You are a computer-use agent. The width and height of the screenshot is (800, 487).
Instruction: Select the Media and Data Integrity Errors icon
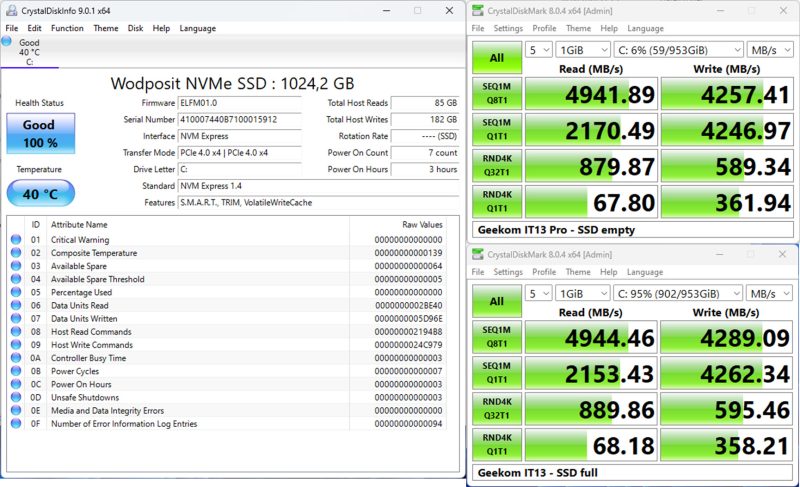(x=15, y=410)
